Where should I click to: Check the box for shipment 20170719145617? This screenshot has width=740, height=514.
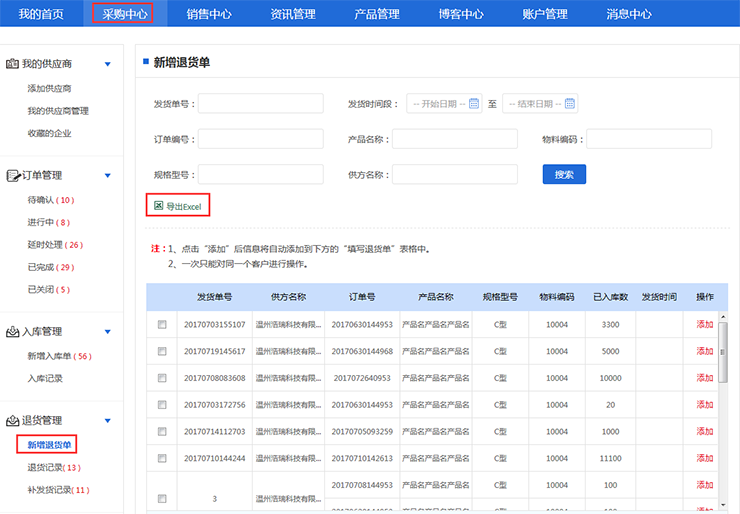pos(162,351)
